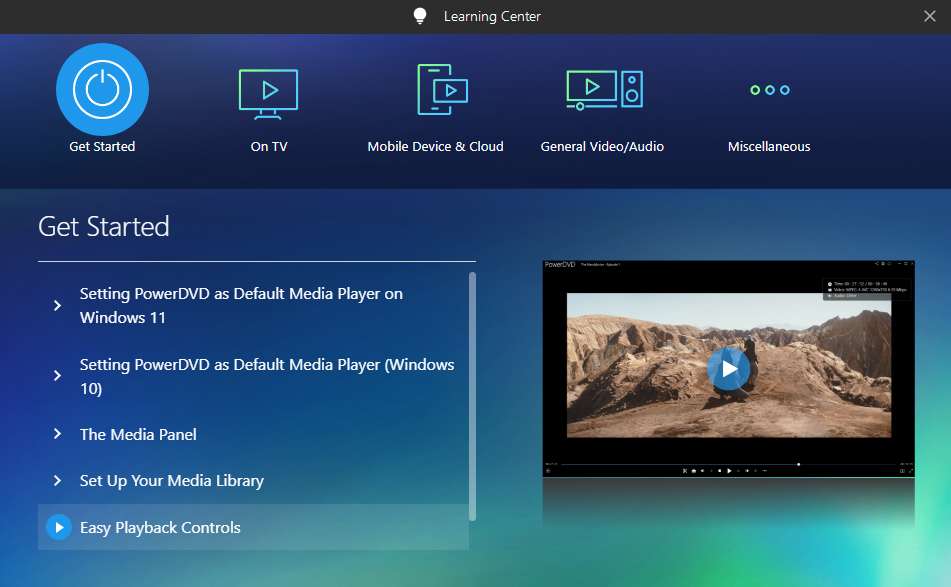Screen dimensions: 951x587
Task: Open The Media Panel topic
Action: point(138,434)
